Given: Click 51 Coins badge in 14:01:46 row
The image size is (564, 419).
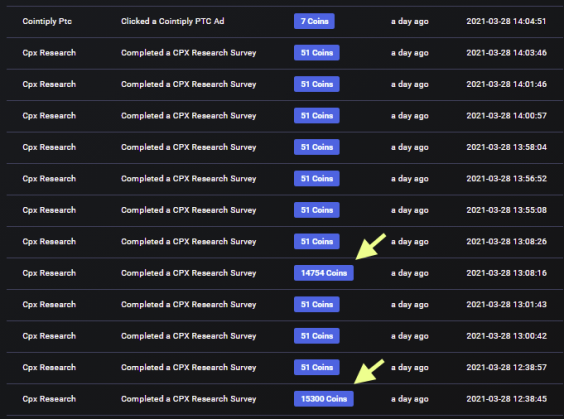Looking at the screenshot, I should pyautogui.click(x=317, y=84).
